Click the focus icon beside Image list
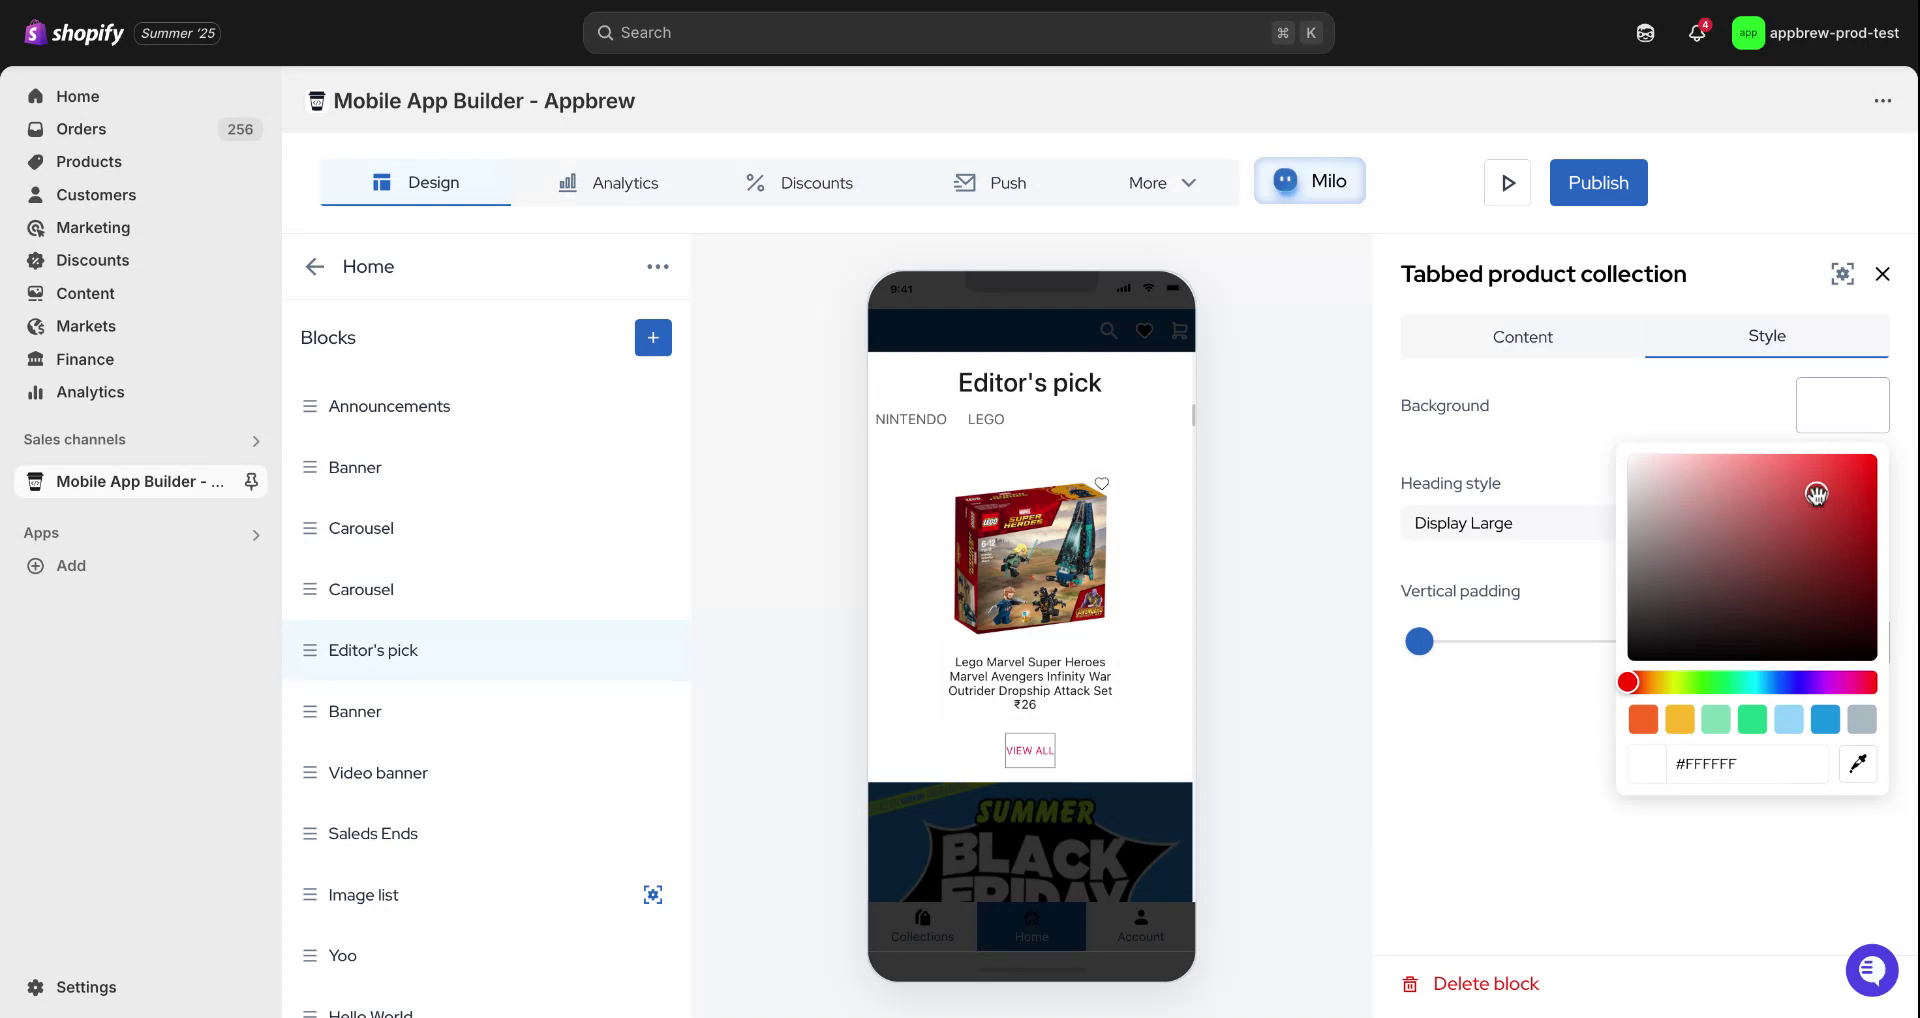Image resolution: width=1920 pixels, height=1018 pixels. click(653, 895)
